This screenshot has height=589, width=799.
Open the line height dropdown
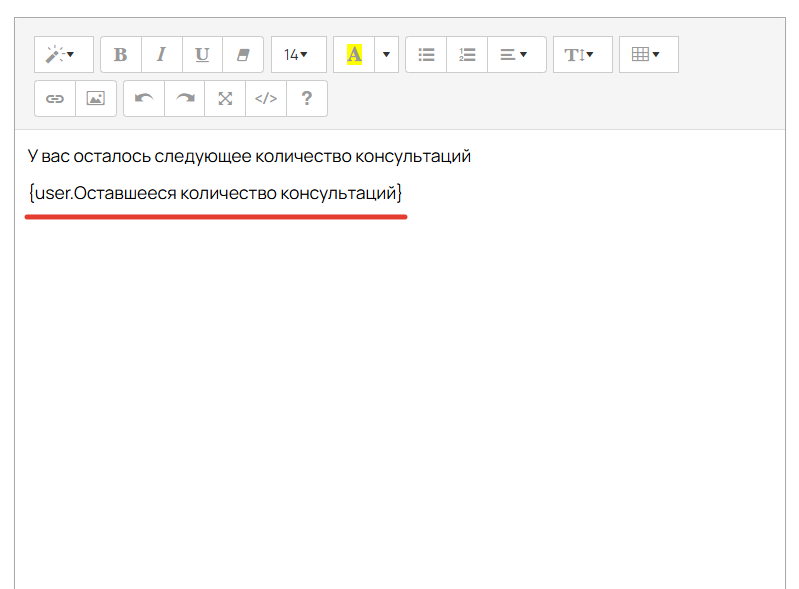coord(581,55)
